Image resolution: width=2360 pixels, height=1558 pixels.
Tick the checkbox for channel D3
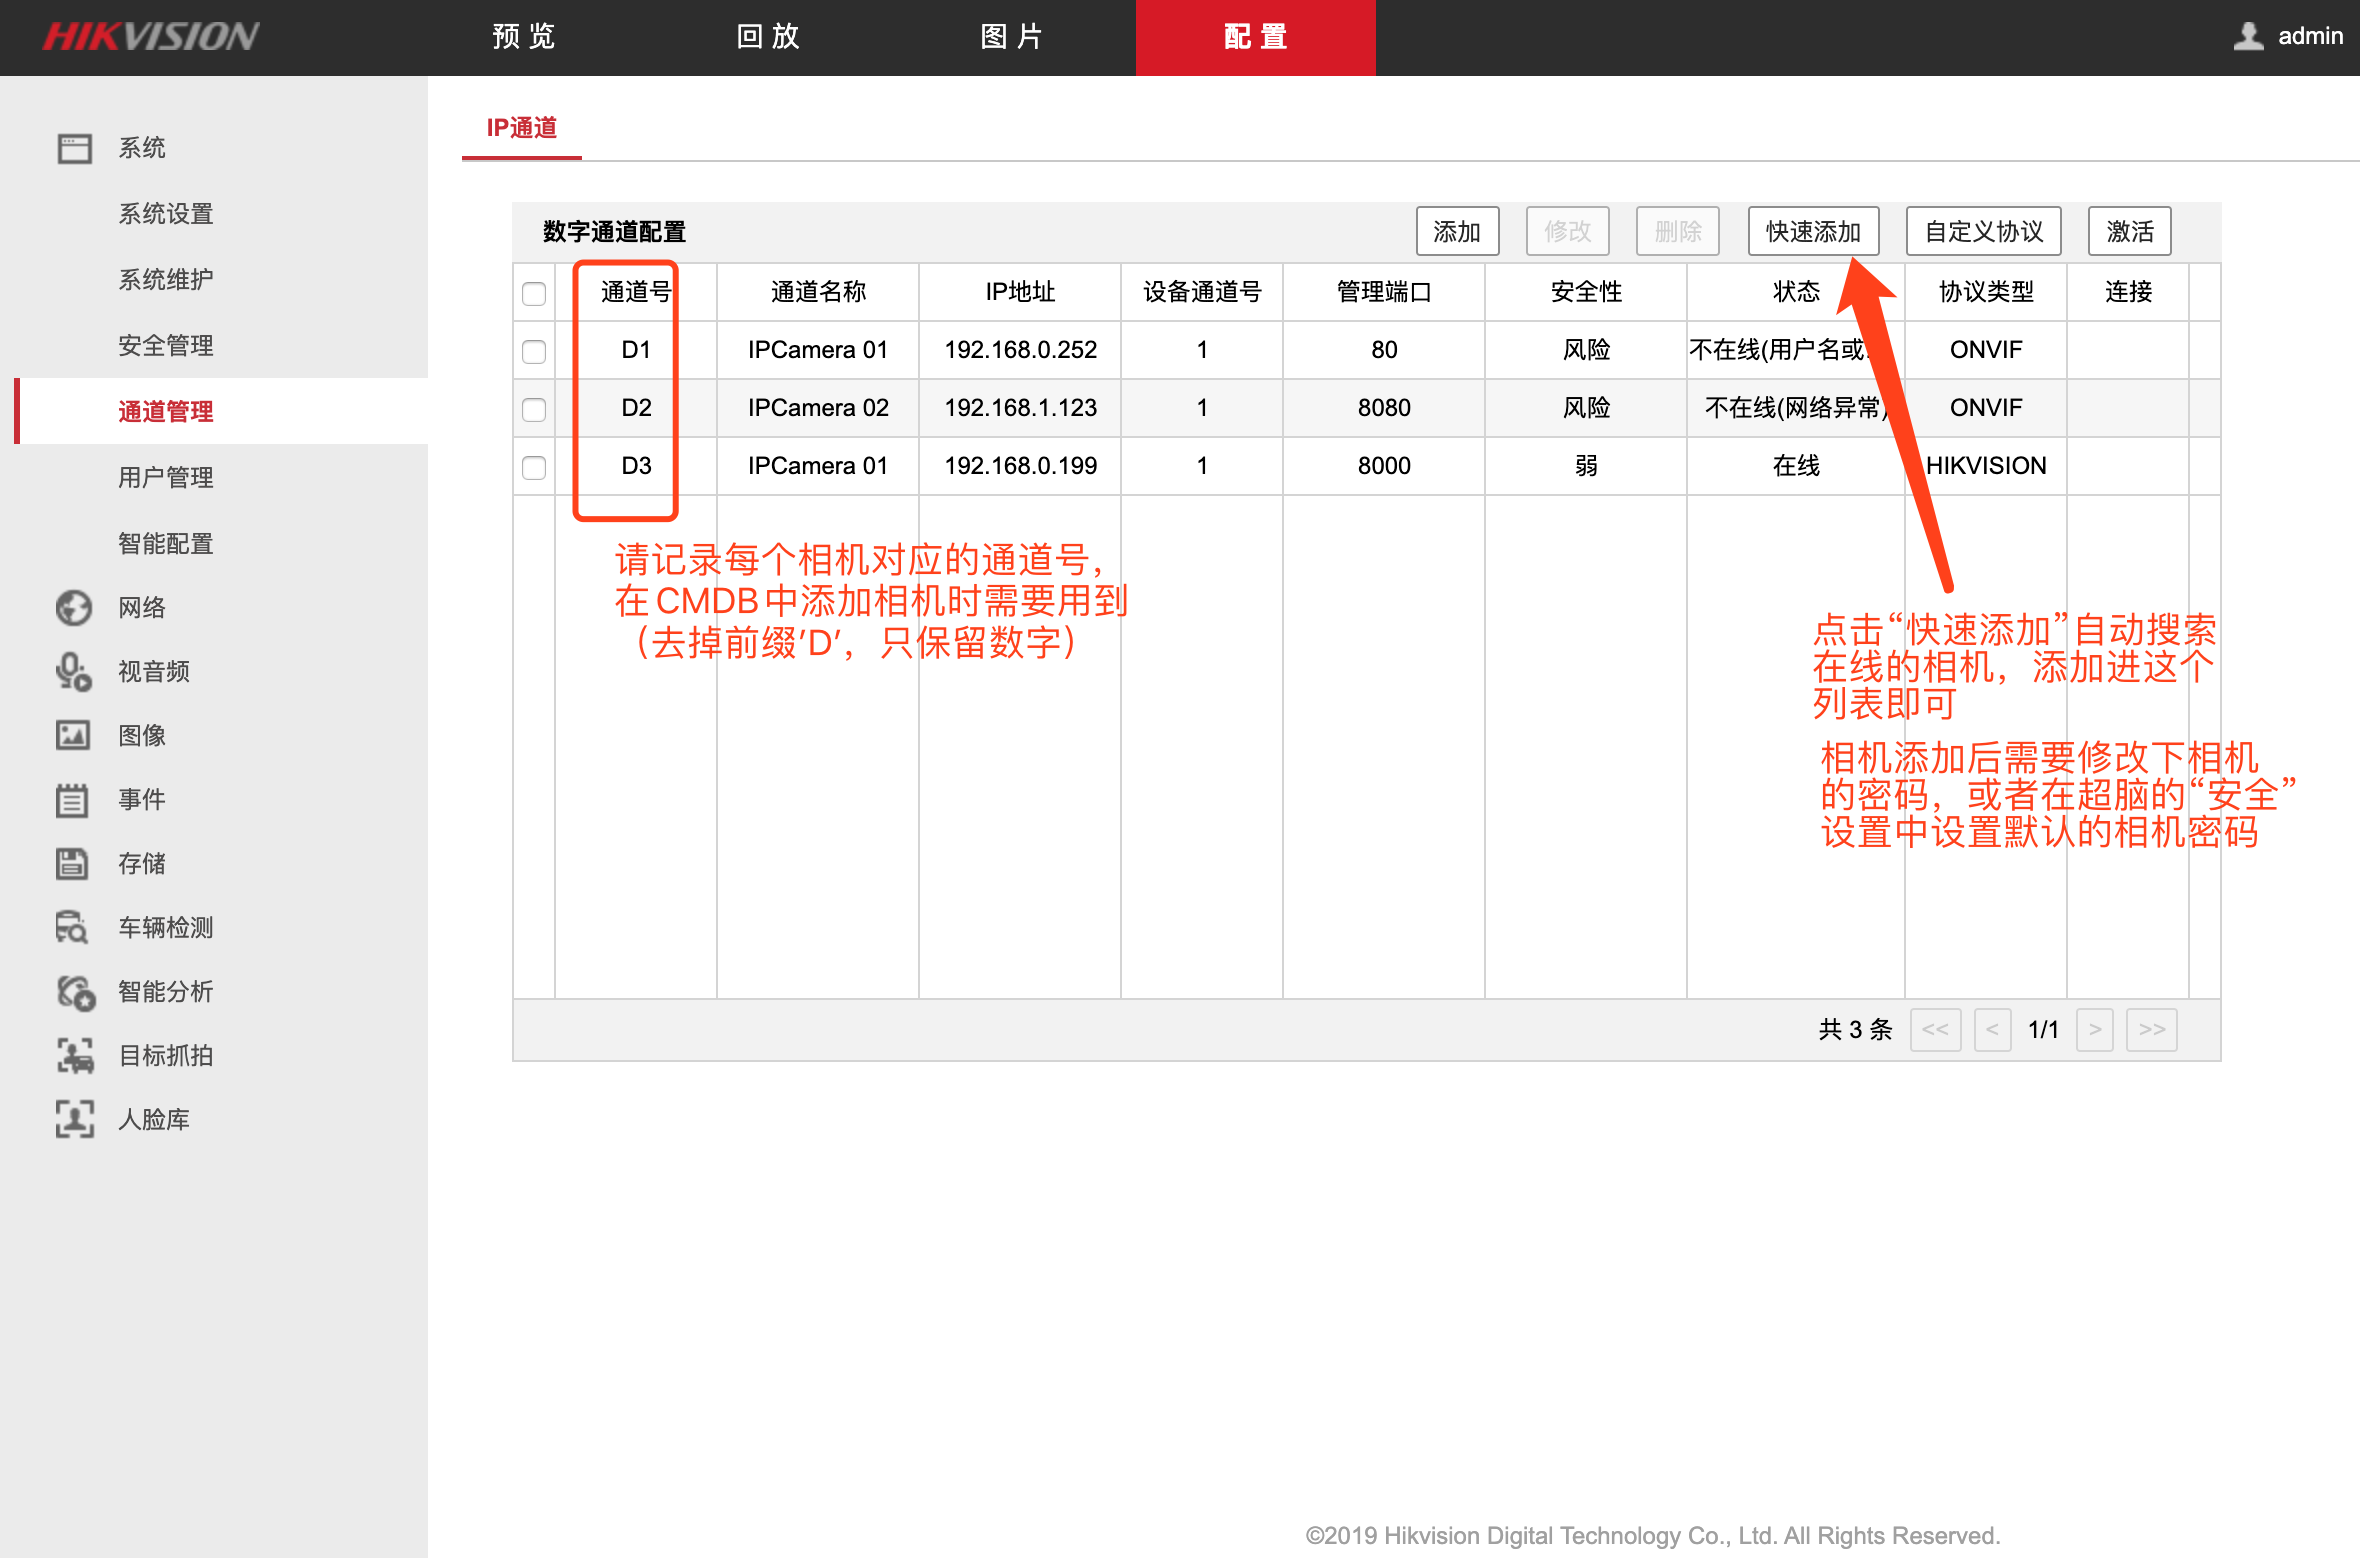click(534, 467)
